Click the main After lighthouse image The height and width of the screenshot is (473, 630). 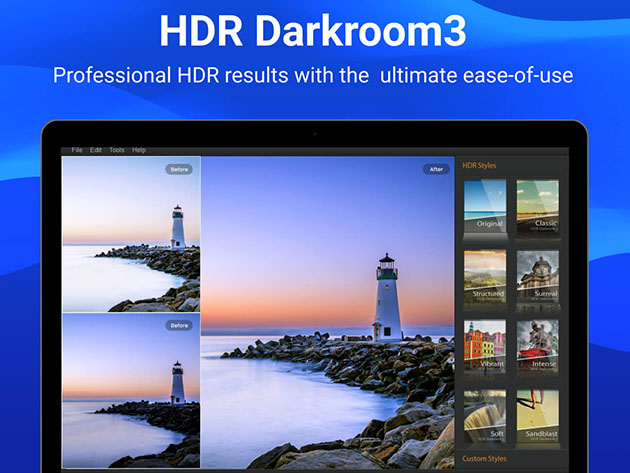pos(327,312)
